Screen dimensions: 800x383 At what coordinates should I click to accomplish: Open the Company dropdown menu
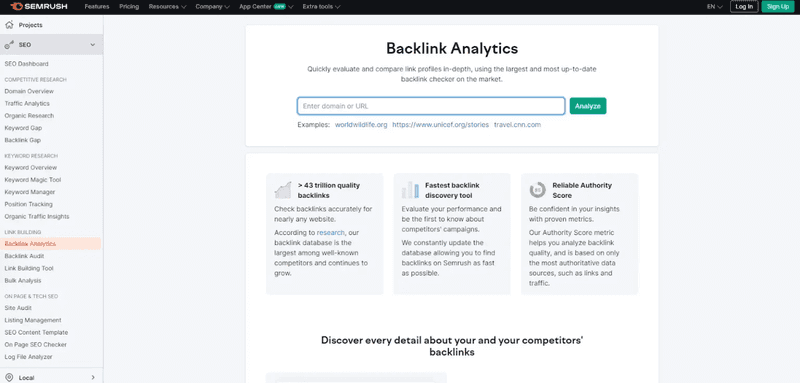coord(212,7)
